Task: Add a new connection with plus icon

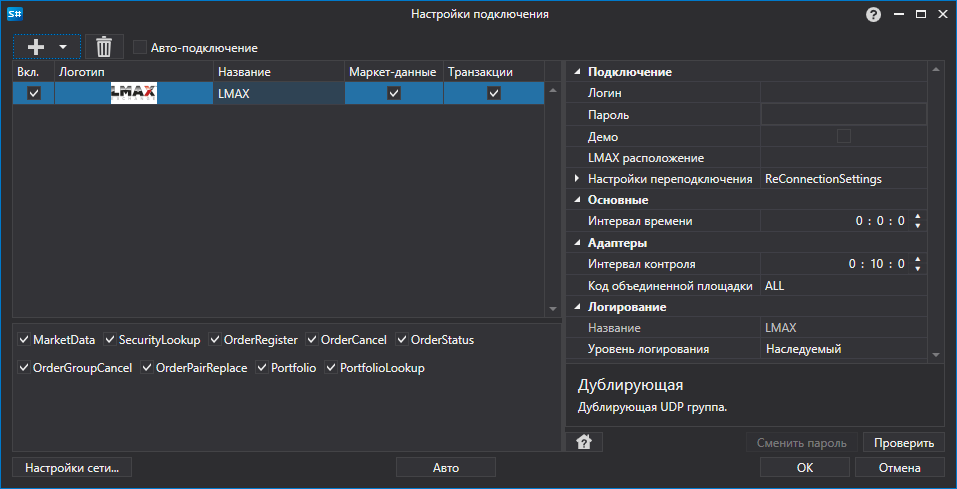Action: (x=36, y=47)
